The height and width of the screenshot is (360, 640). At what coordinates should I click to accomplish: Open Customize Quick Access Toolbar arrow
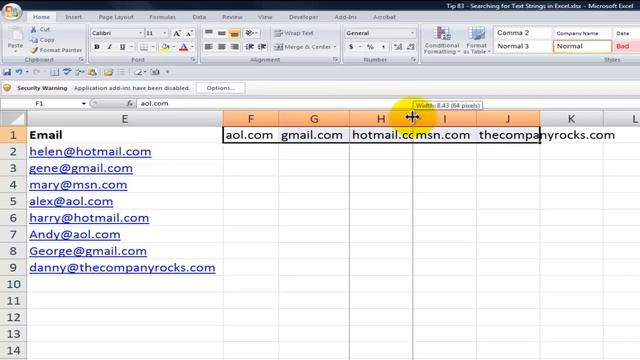point(167,72)
